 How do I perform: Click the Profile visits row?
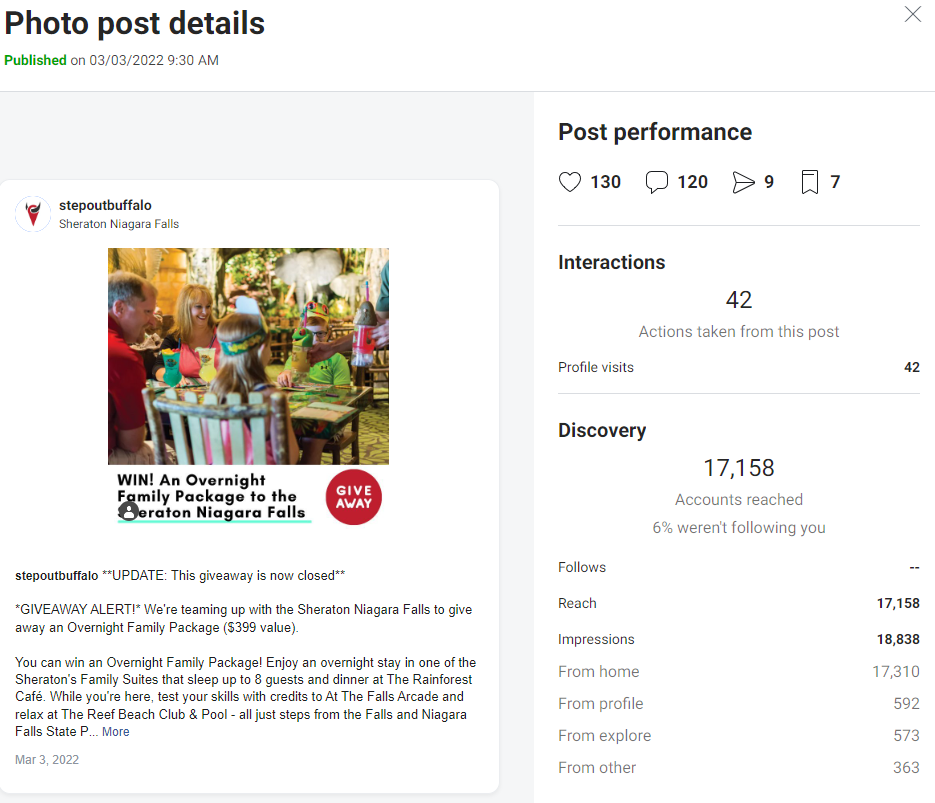[x=738, y=367]
